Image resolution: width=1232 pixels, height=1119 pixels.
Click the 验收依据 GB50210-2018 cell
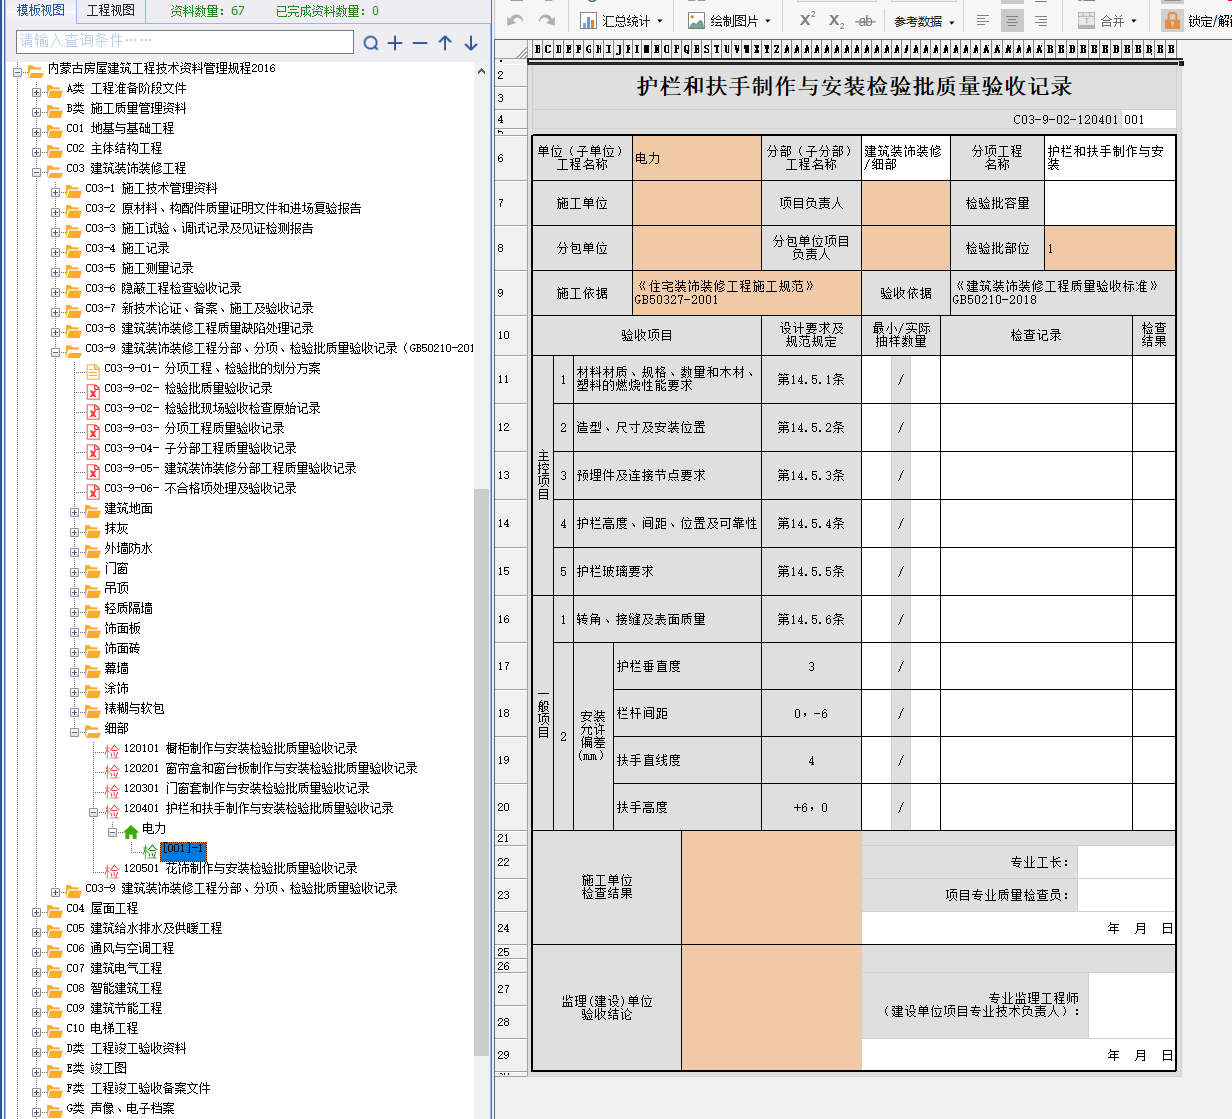point(1062,293)
